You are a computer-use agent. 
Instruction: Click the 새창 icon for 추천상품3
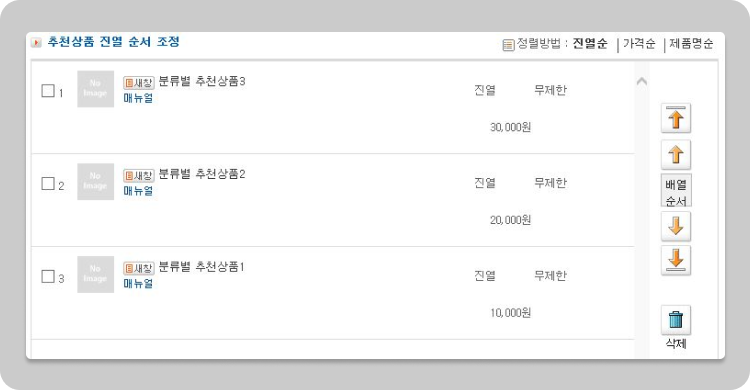(x=139, y=83)
